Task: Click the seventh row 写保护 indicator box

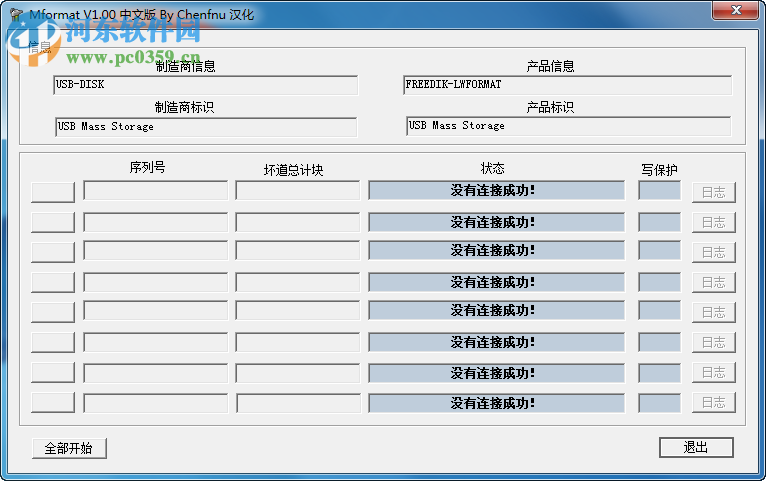Action: 660,373
